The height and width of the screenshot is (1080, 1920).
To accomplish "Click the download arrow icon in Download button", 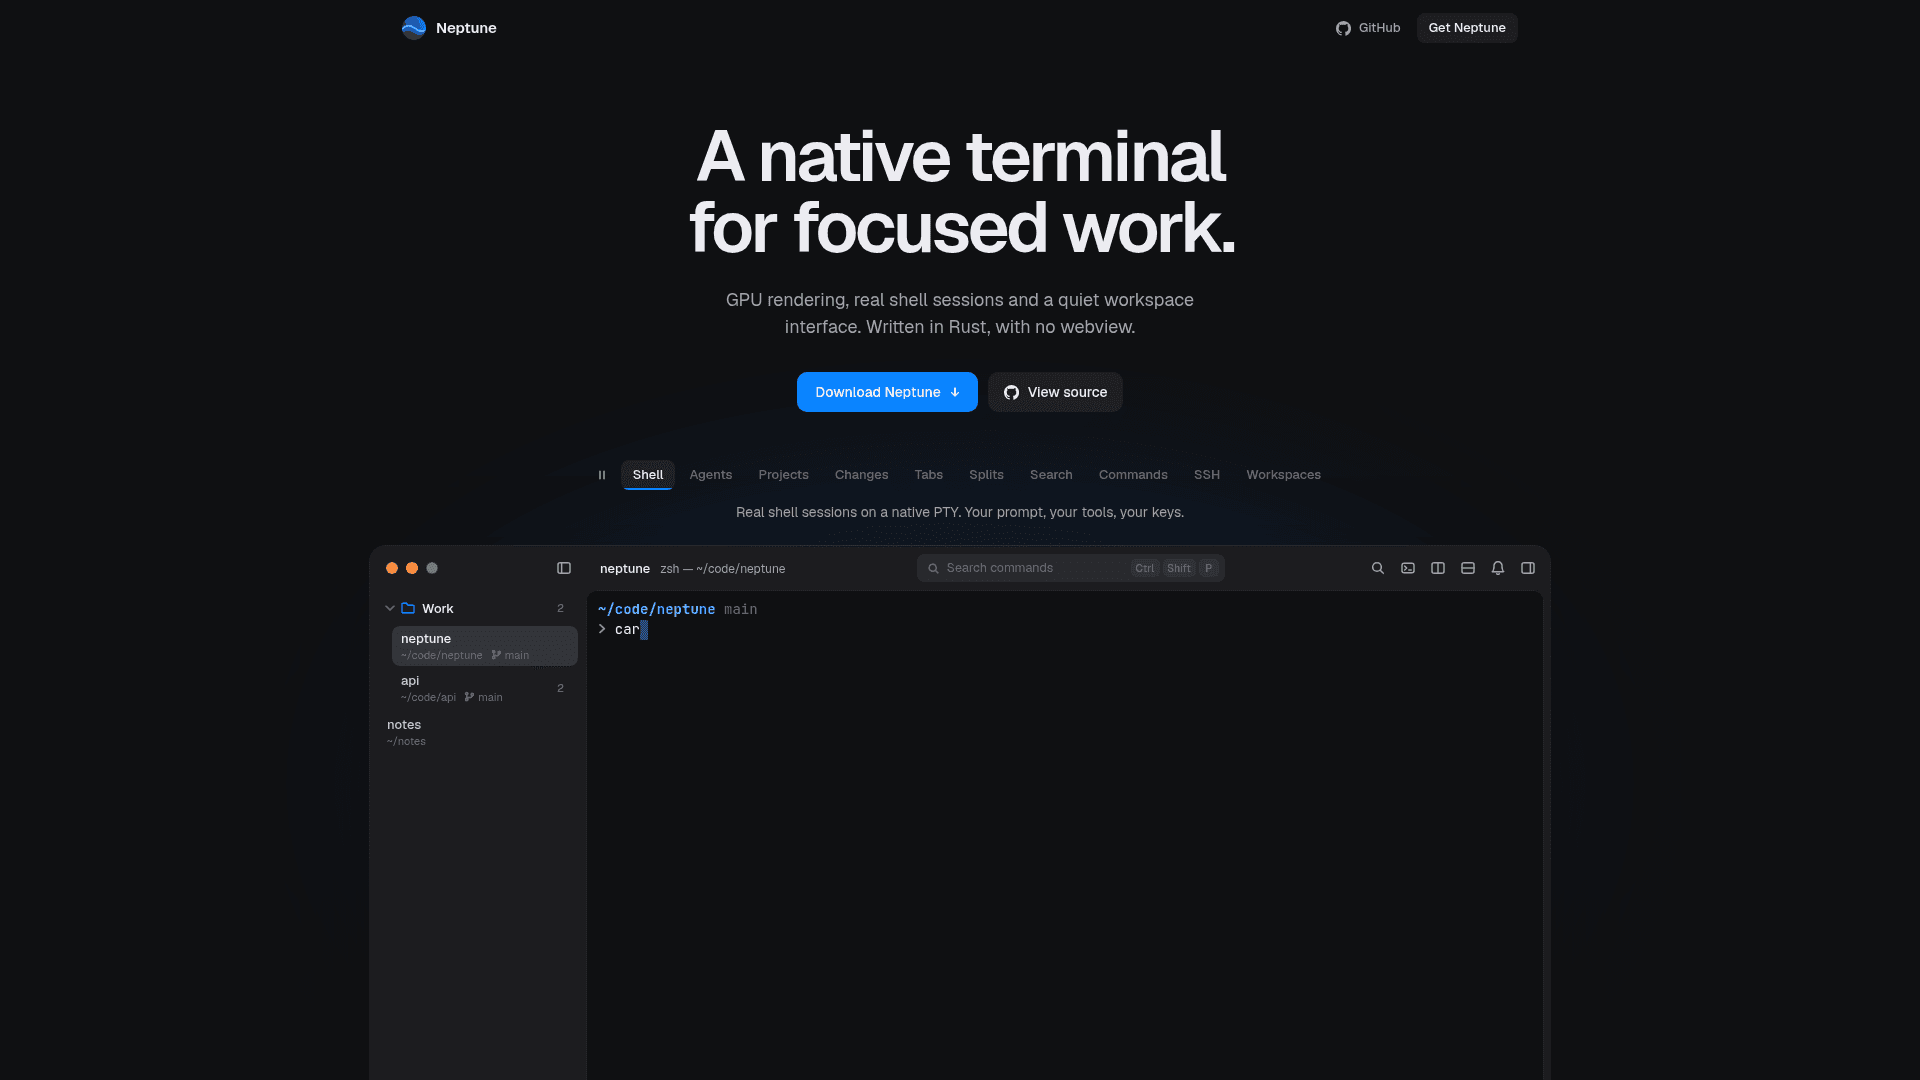I will pyautogui.click(x=955, y=392).
